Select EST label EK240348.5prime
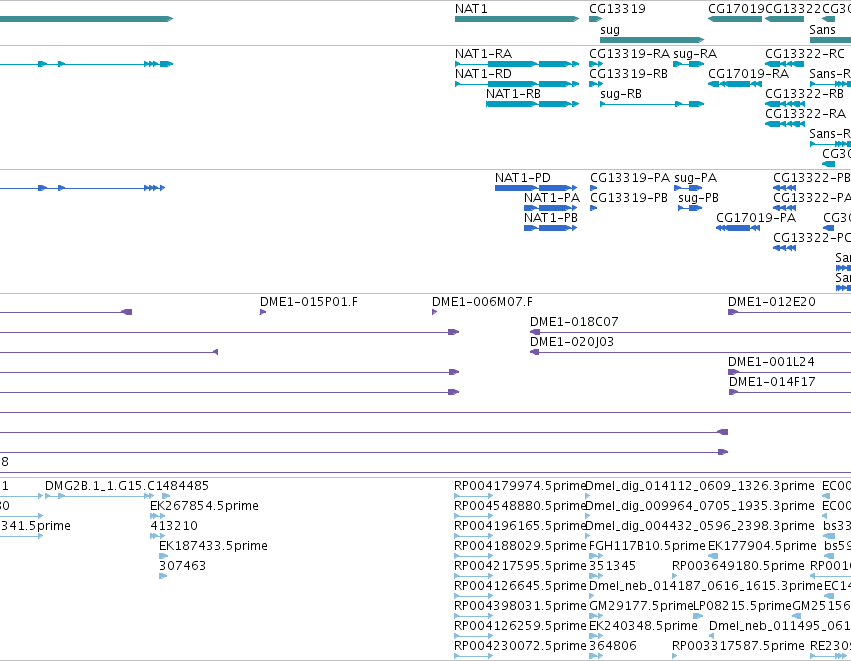The image size is (851, 661). pyautogui.click(x=643, y=626)
